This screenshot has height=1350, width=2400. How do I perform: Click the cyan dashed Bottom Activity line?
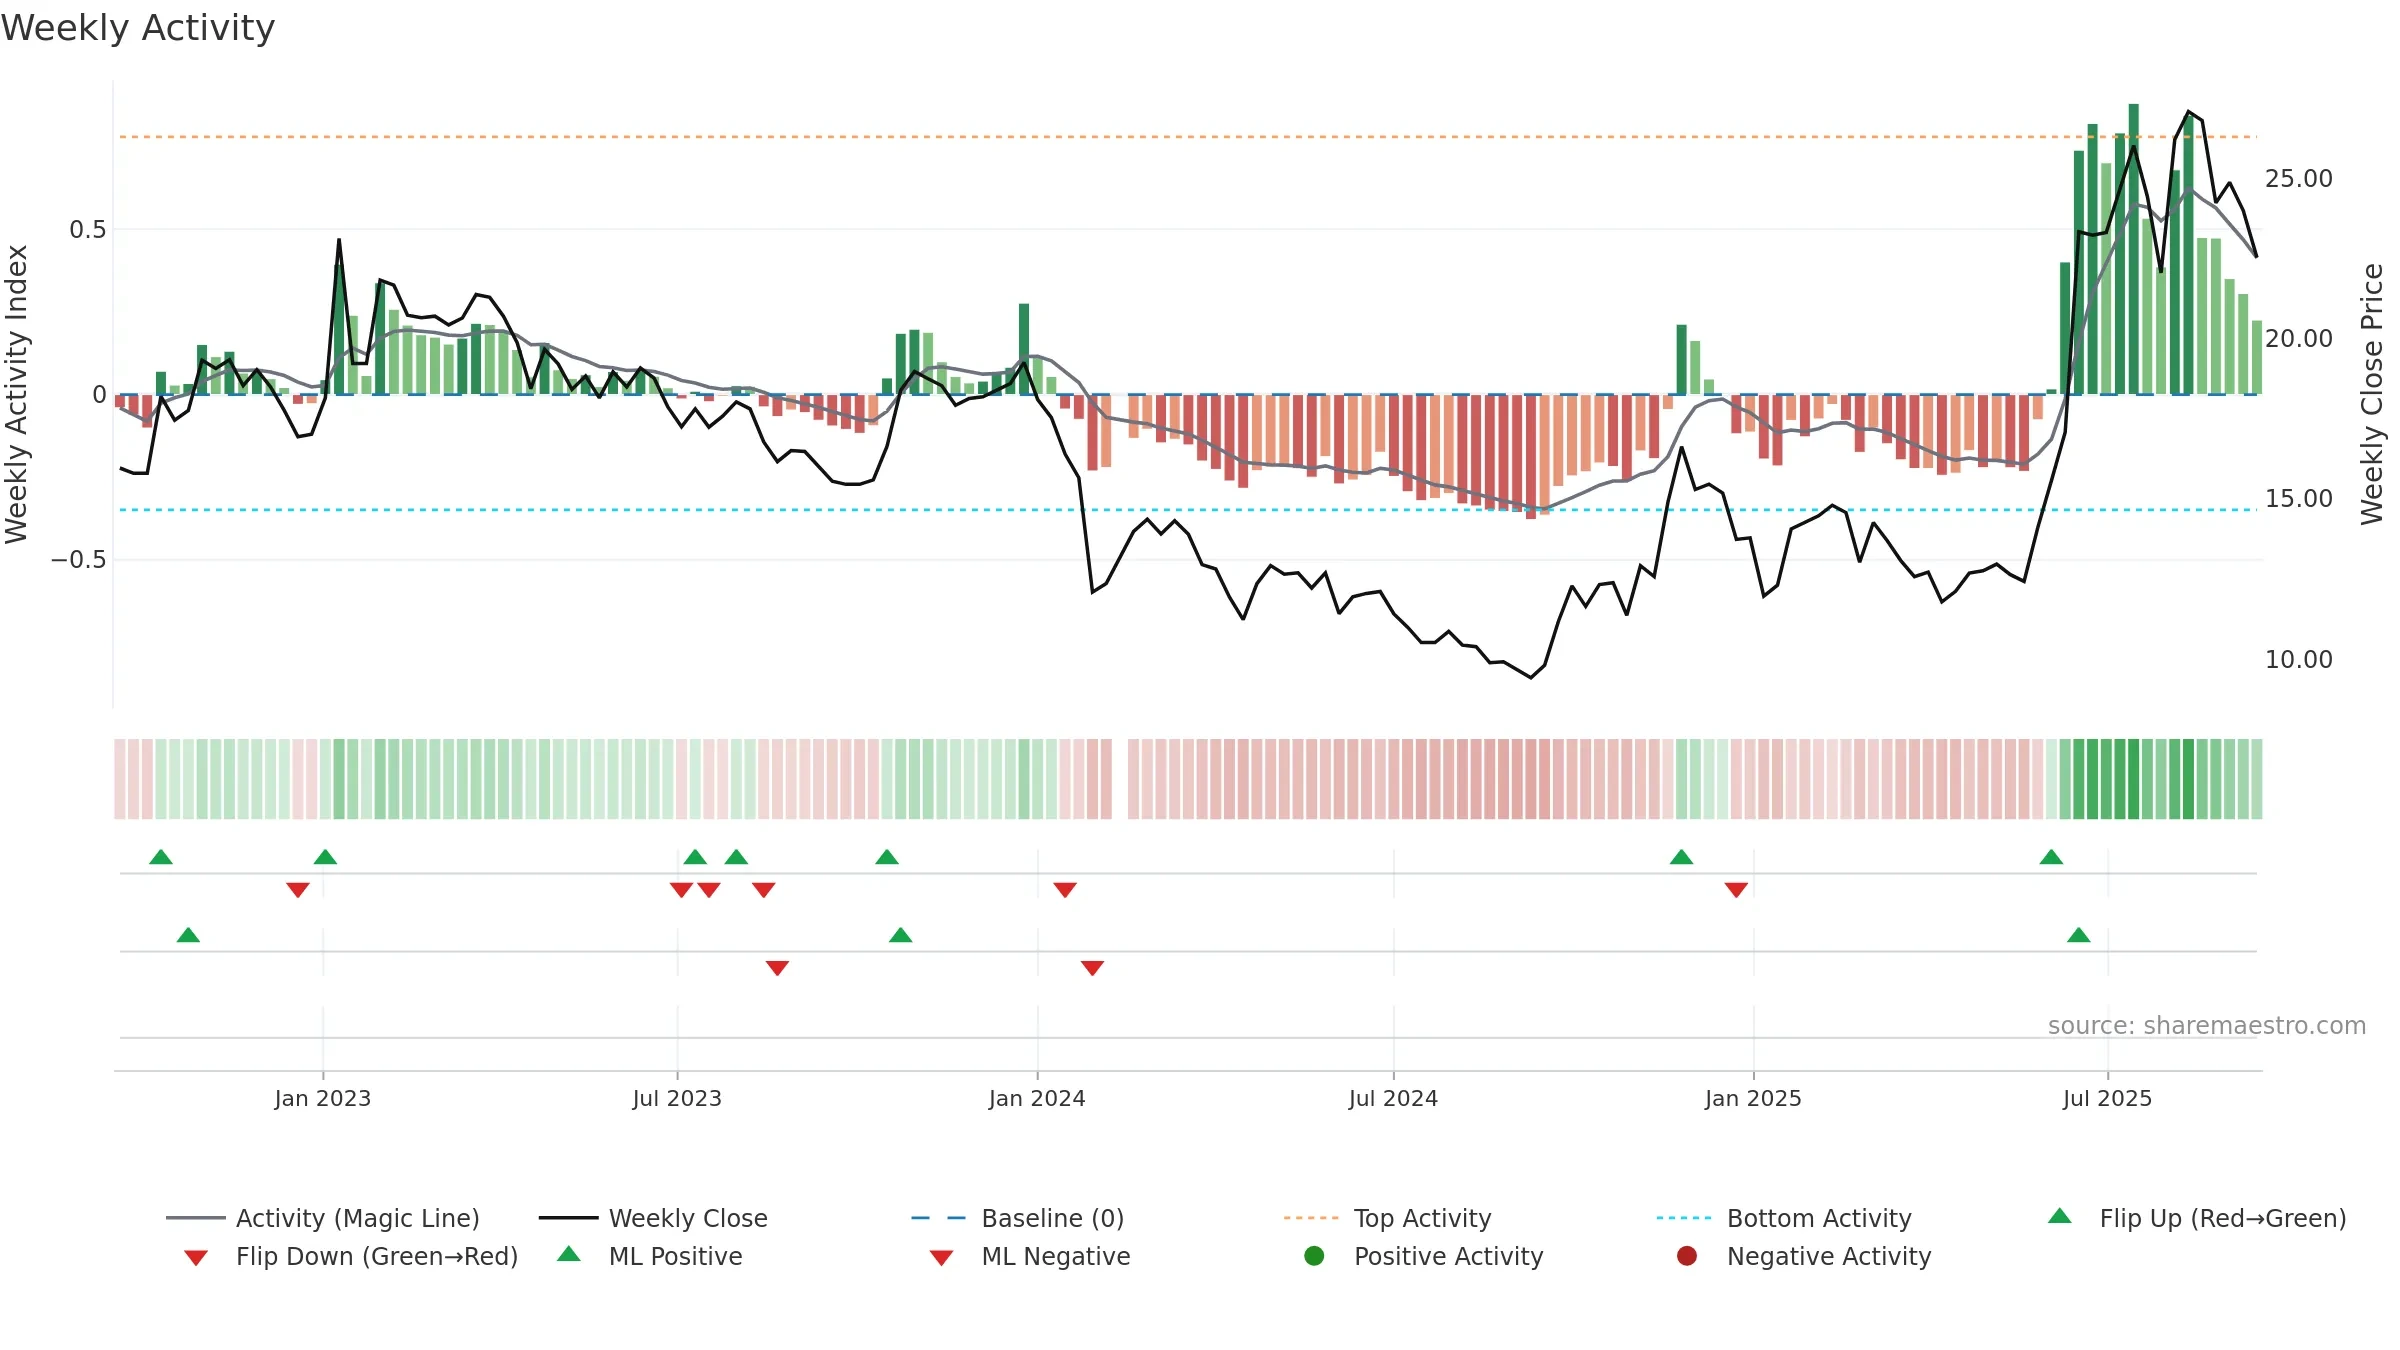1188,510
